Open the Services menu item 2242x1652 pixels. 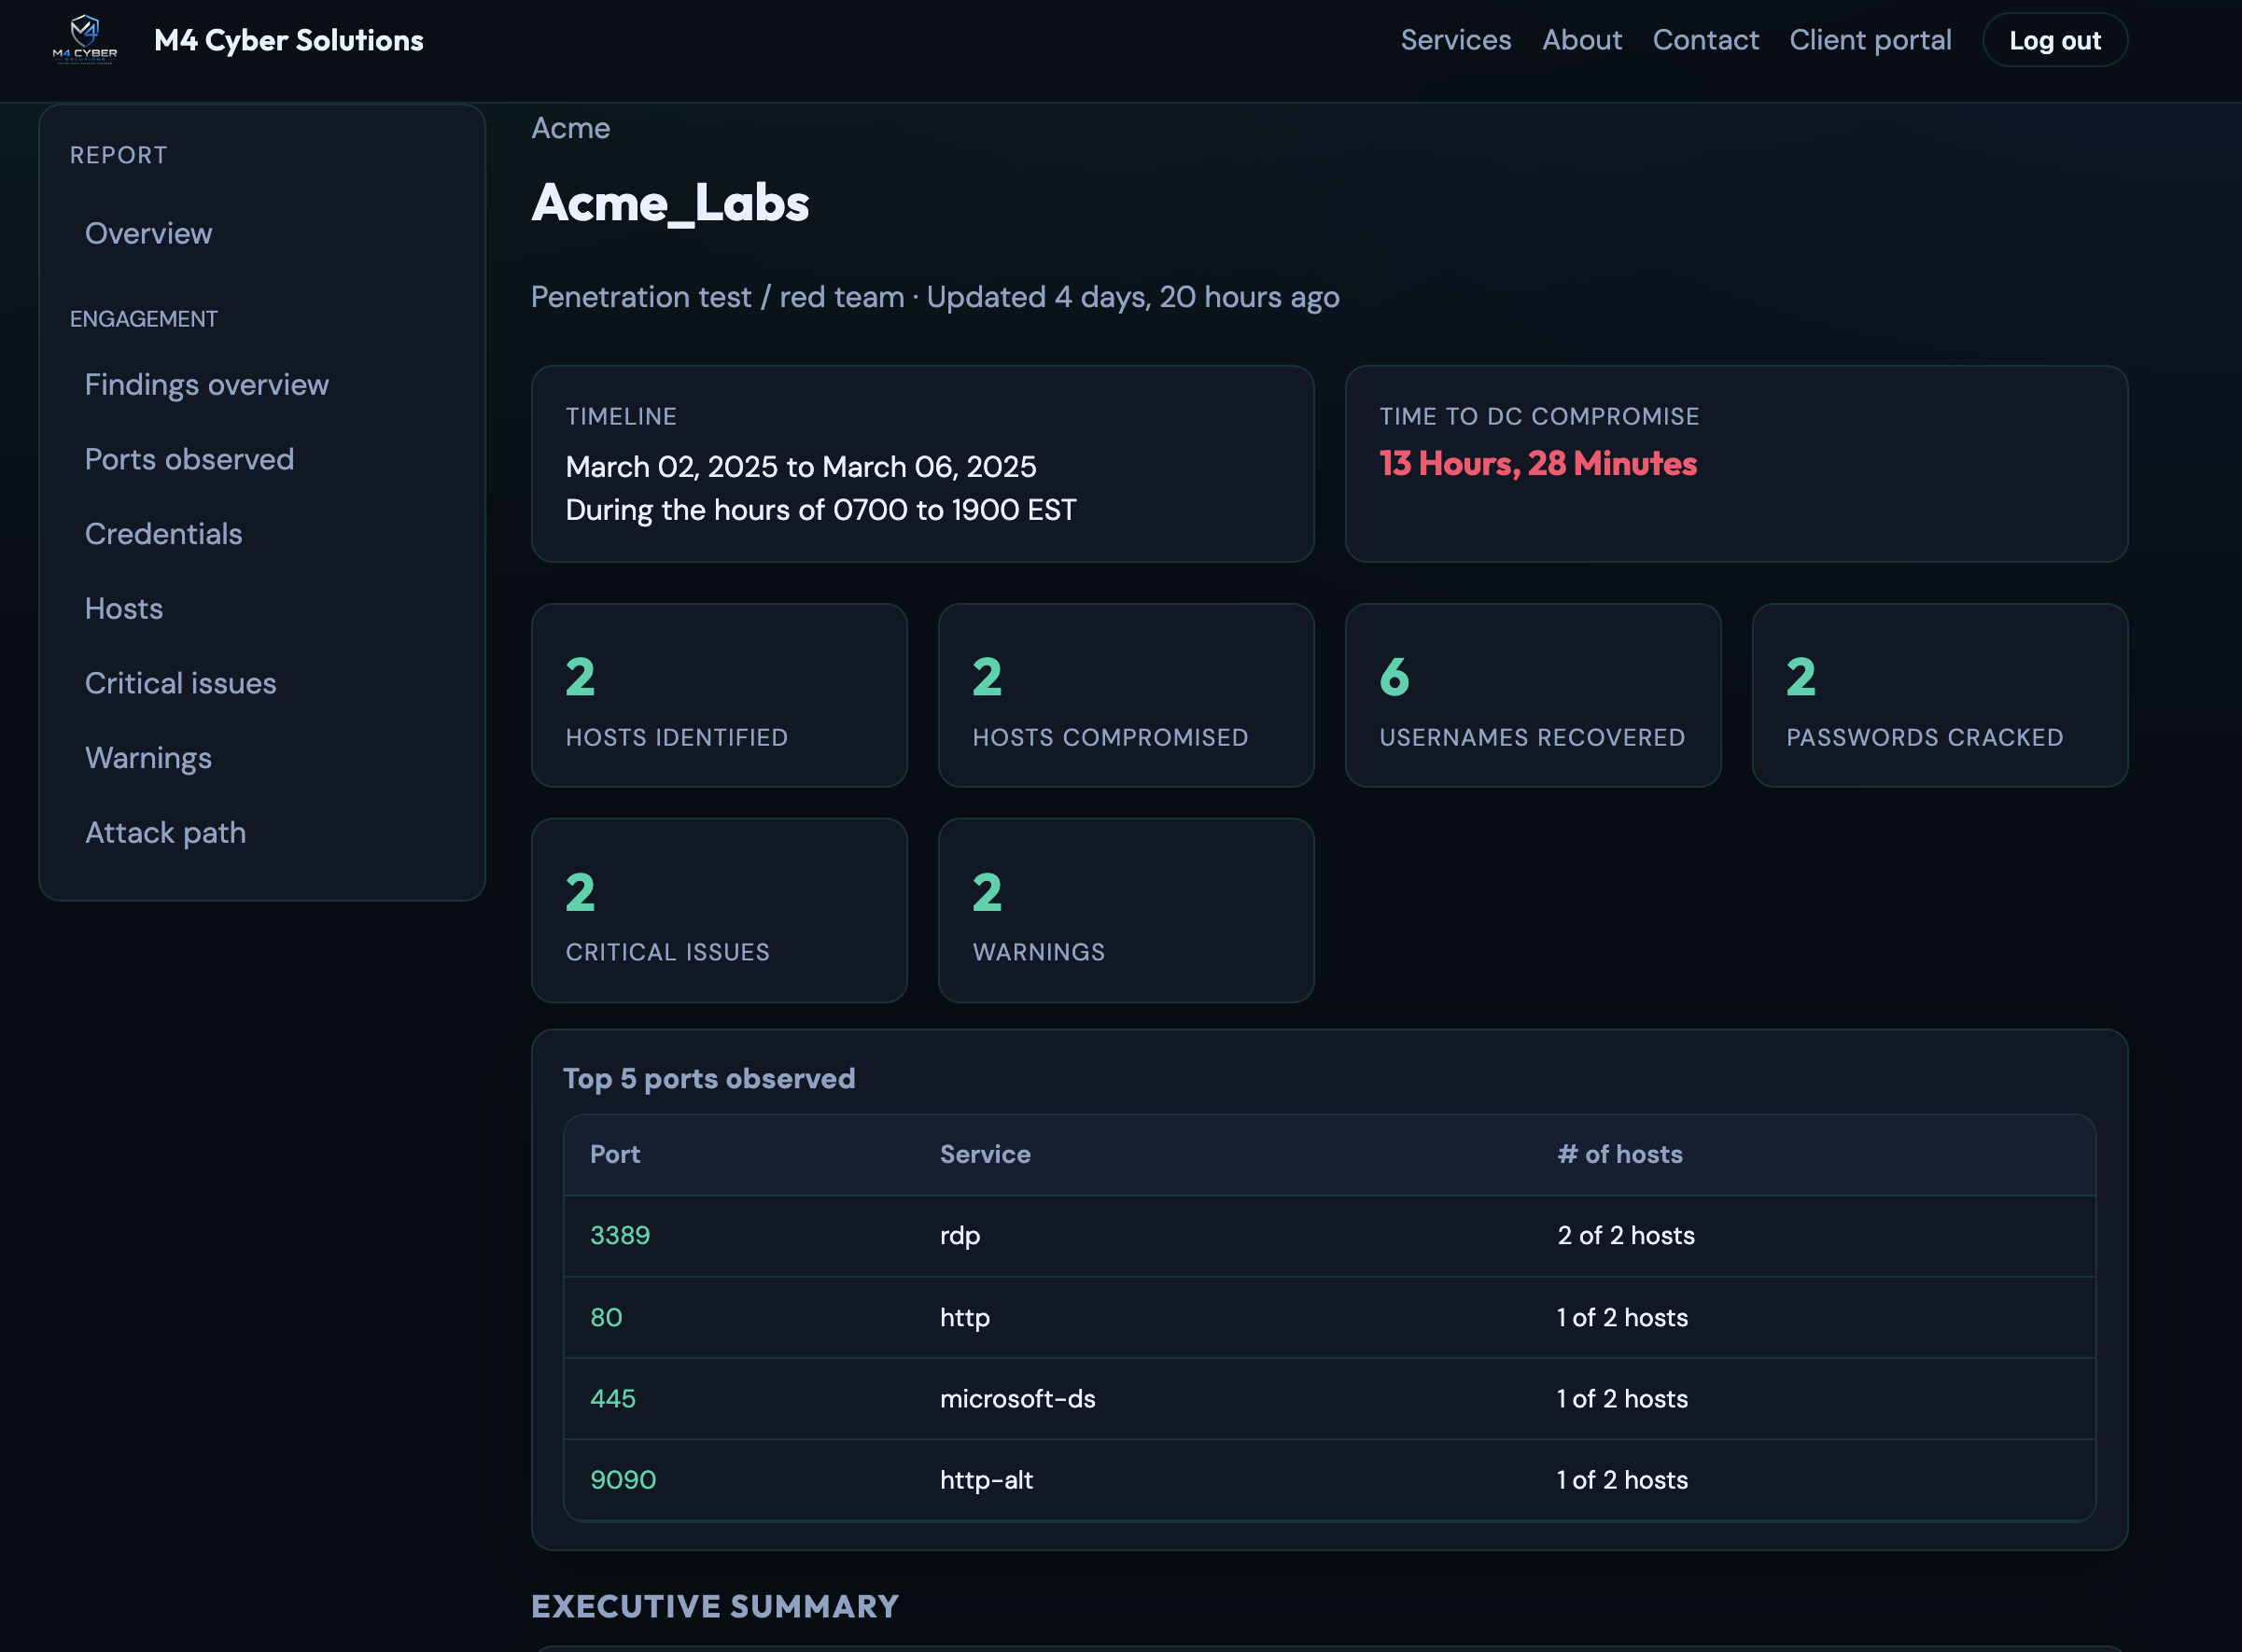coord(1456,39)
